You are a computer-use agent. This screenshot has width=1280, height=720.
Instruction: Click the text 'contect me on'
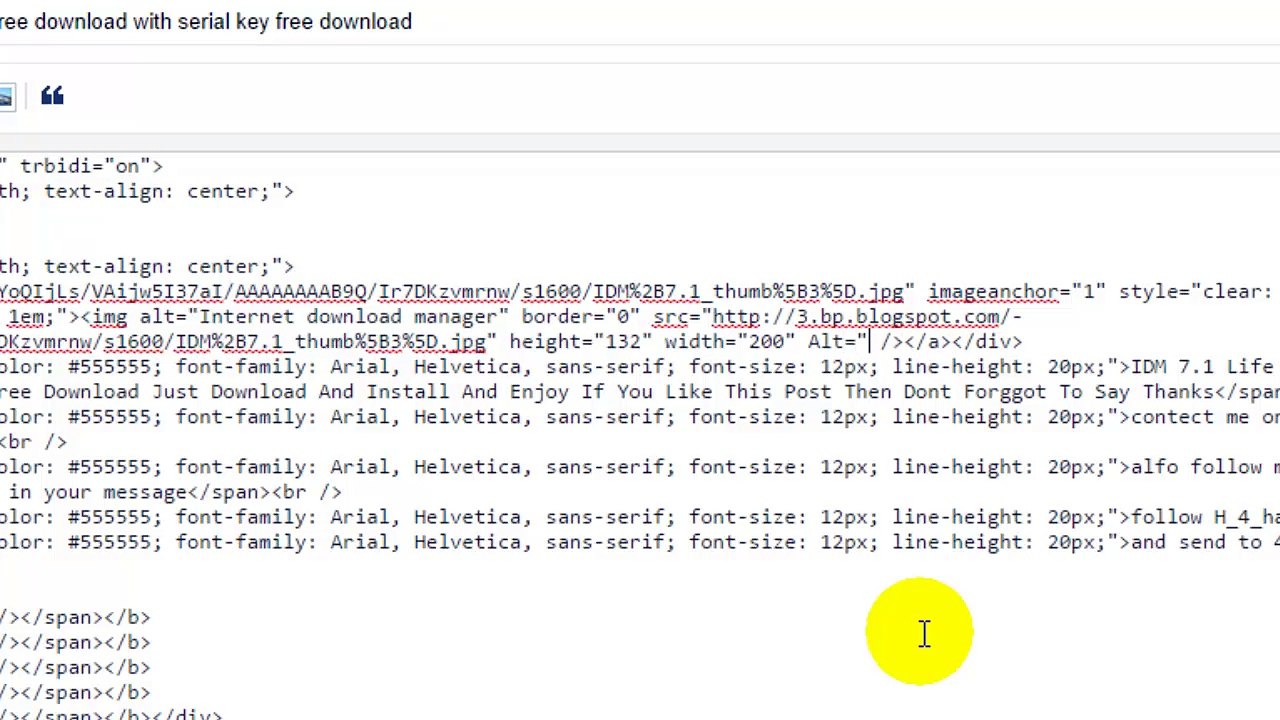click(x=1205, y=417)
